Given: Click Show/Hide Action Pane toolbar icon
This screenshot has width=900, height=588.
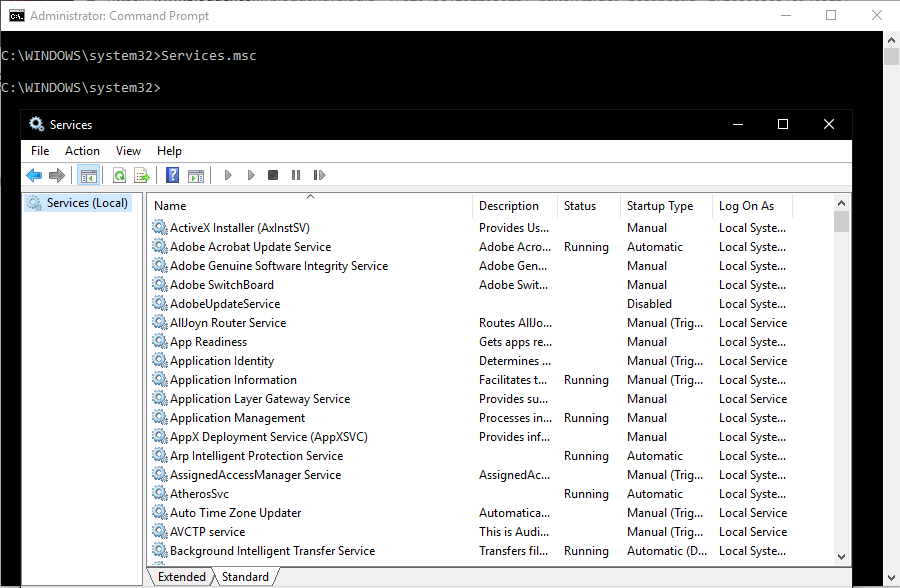Looking at the screenshot, I should tap(196, 175).
